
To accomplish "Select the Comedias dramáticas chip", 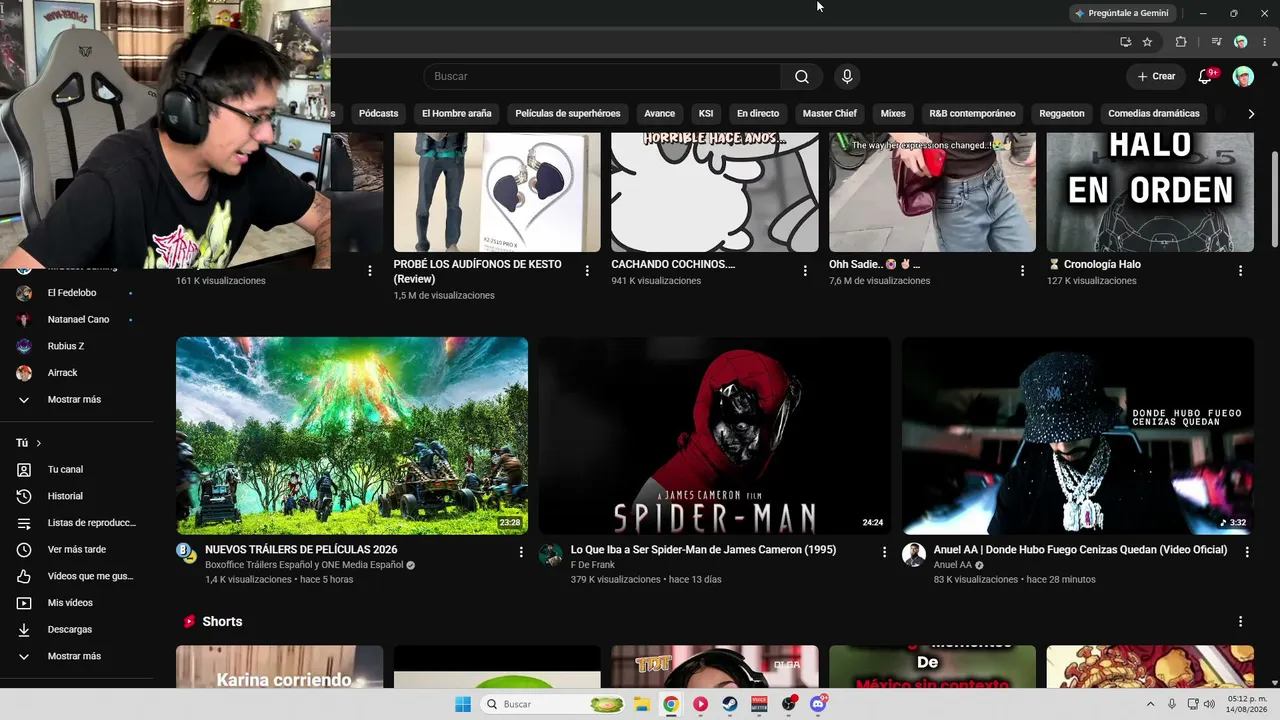I will tap(1154, 114).
